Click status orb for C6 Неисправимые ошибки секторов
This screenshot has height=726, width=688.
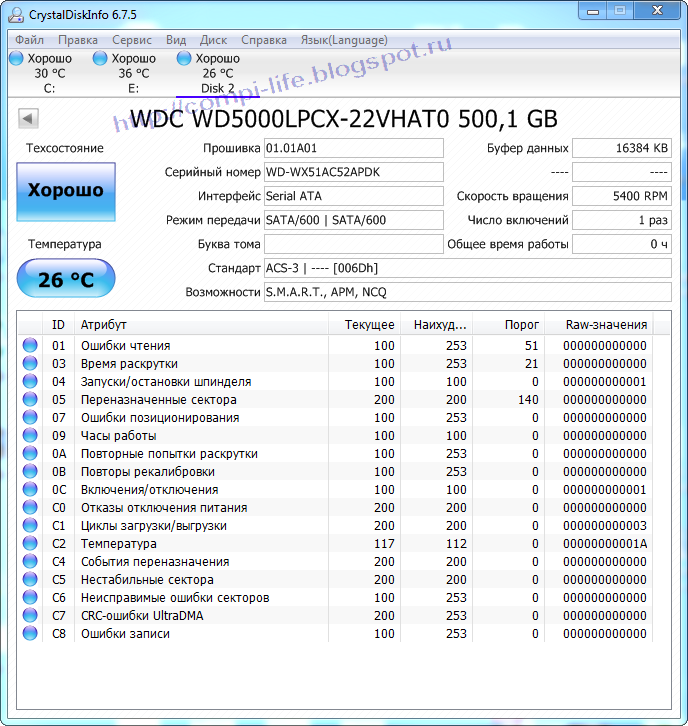[x=30, y=598]
